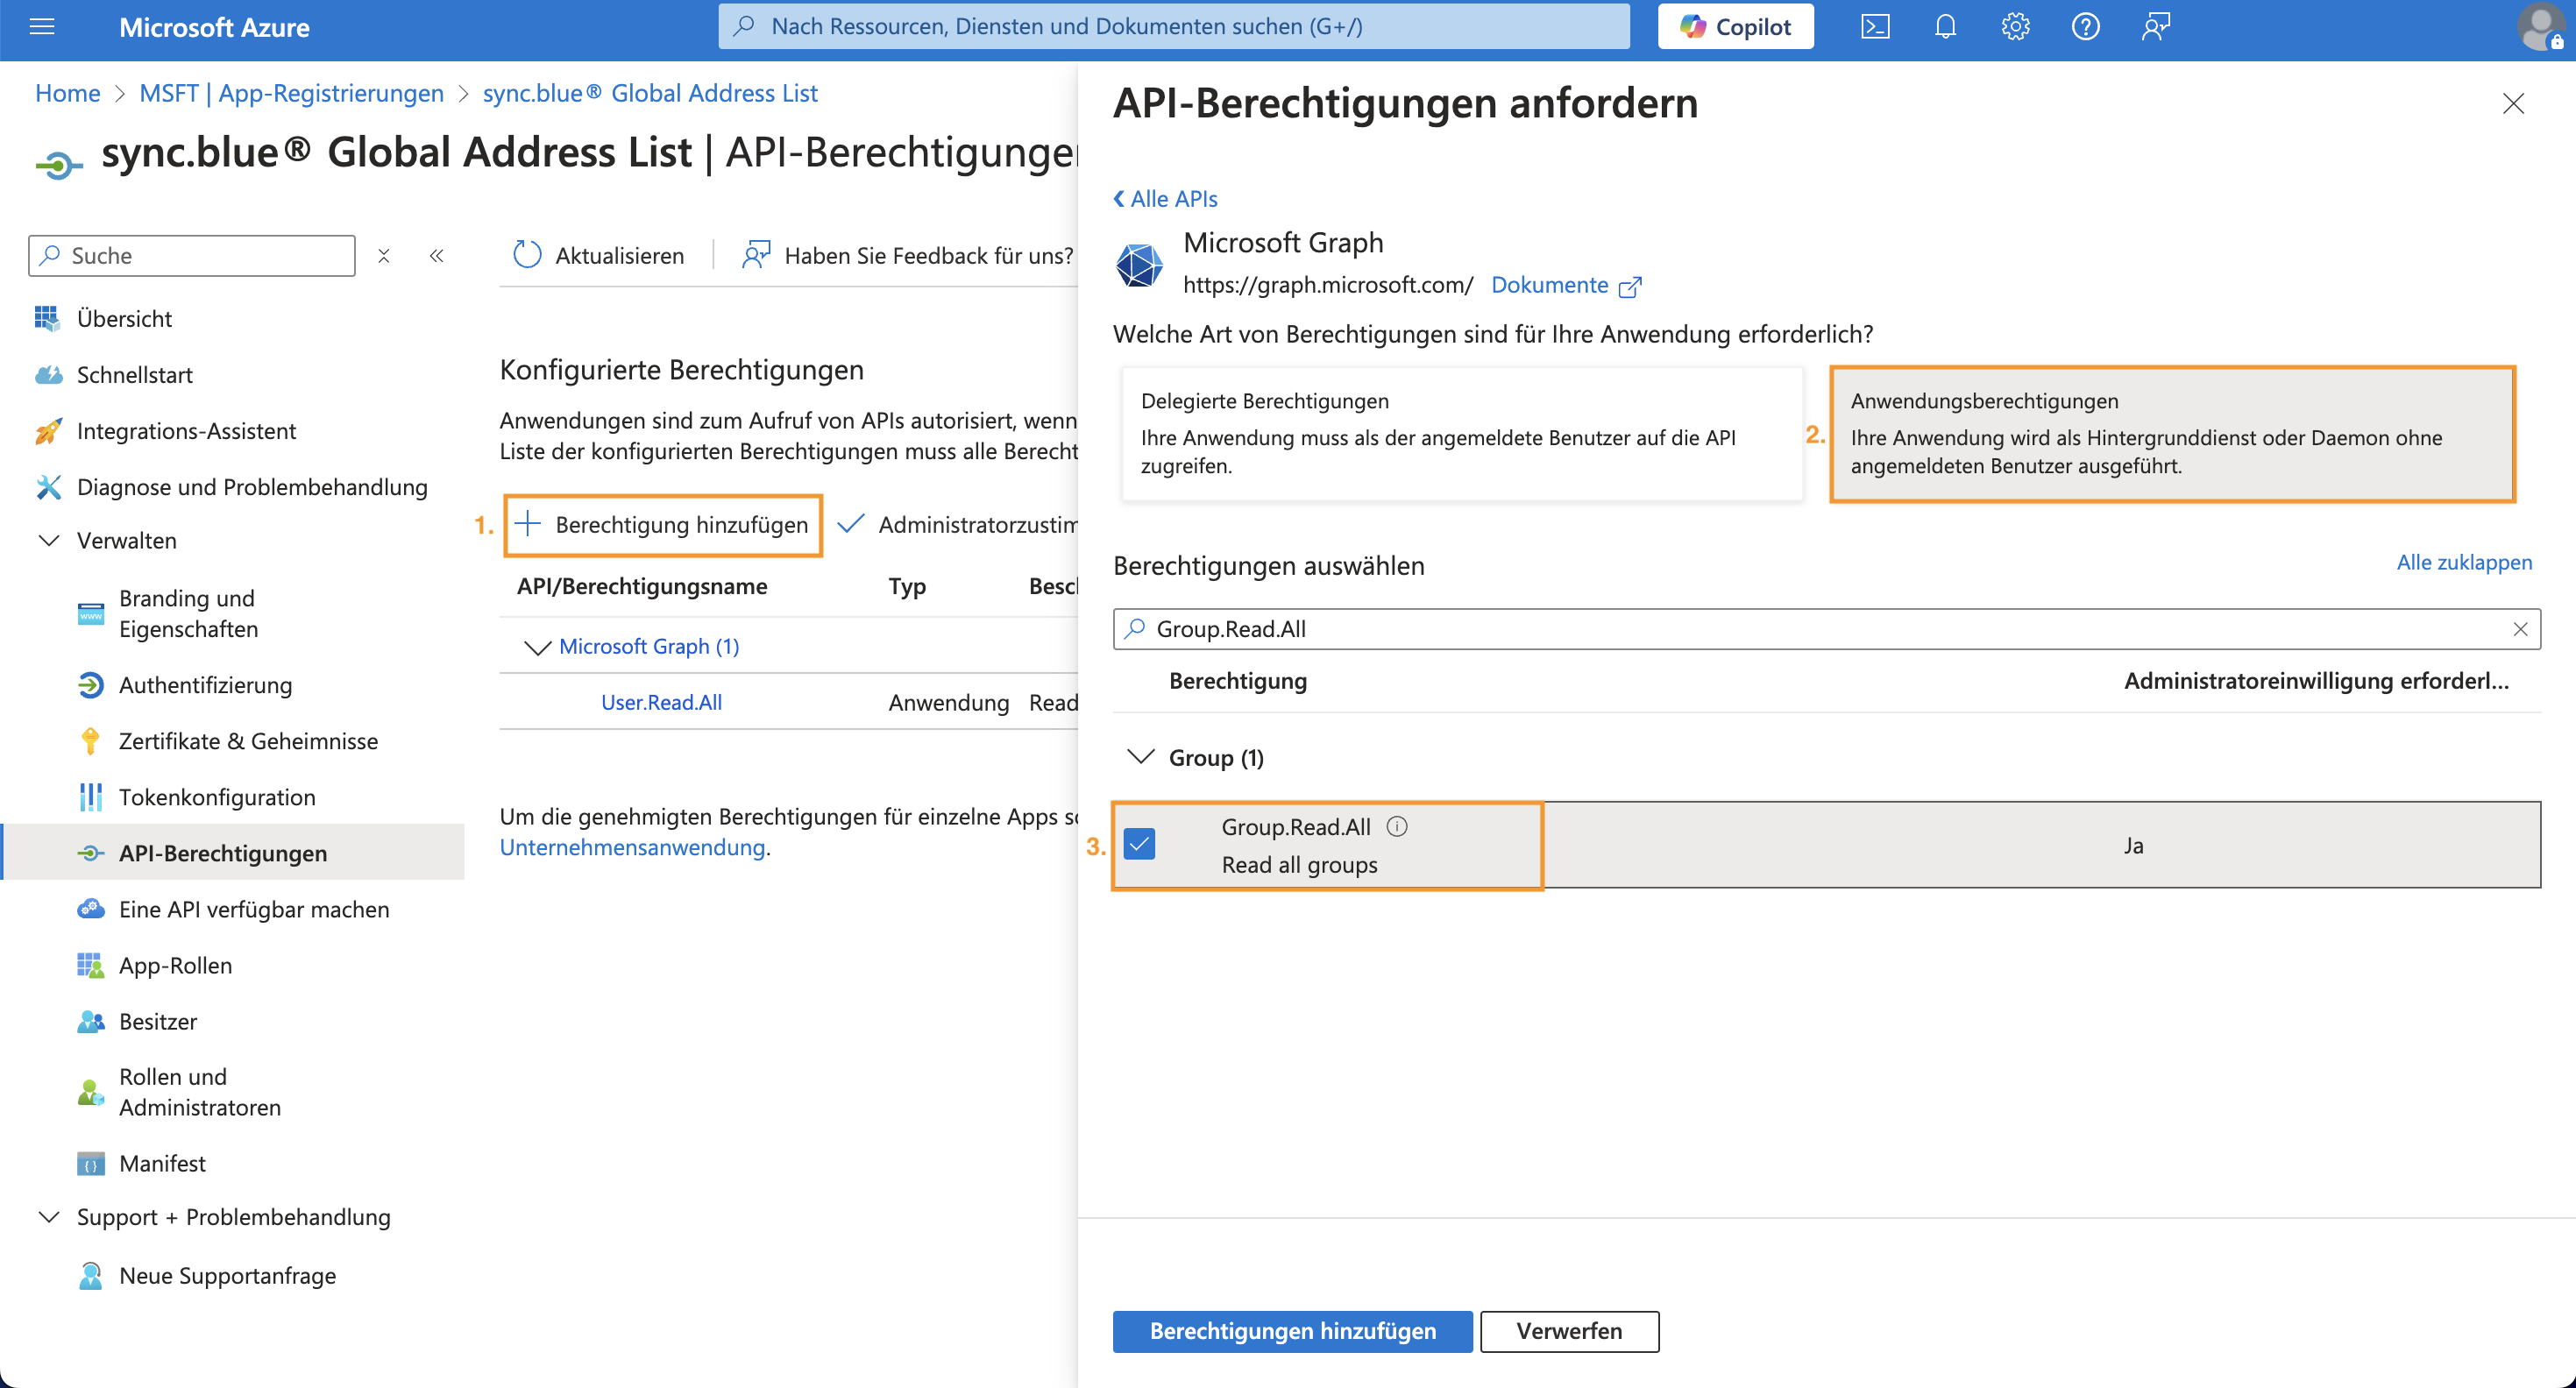Viewport: 2576px width, 1388px height.
Task: Click the Tokenkonfiguration icon
Action: pyautogui.click(x=90, y=797)
